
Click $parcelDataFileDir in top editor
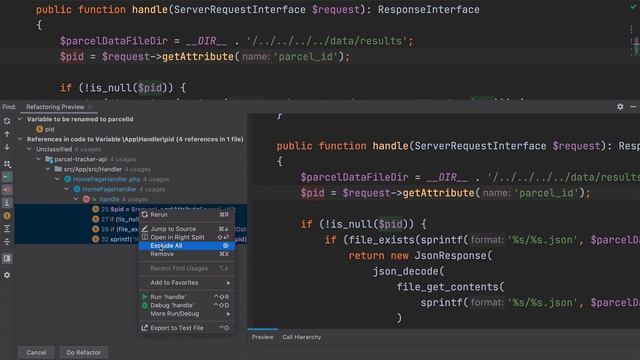[x=113, y=41]
